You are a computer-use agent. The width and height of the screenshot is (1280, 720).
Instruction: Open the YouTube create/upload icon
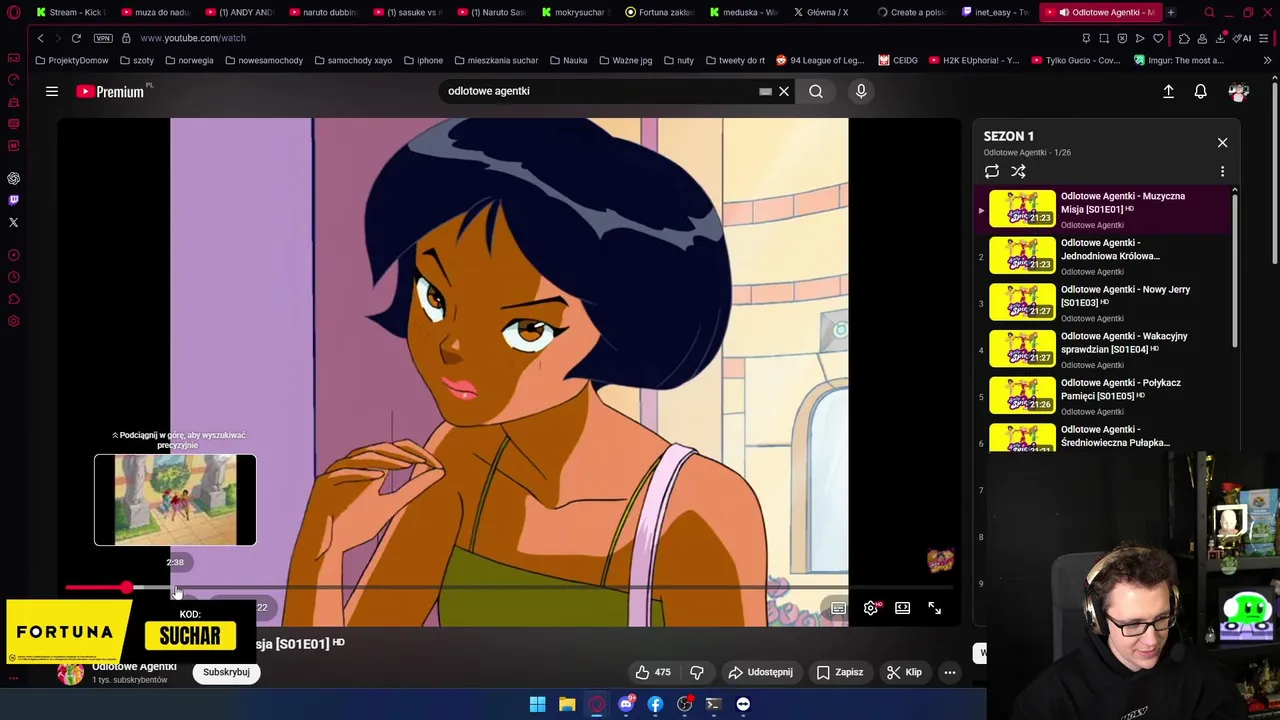pos(1168,91)
